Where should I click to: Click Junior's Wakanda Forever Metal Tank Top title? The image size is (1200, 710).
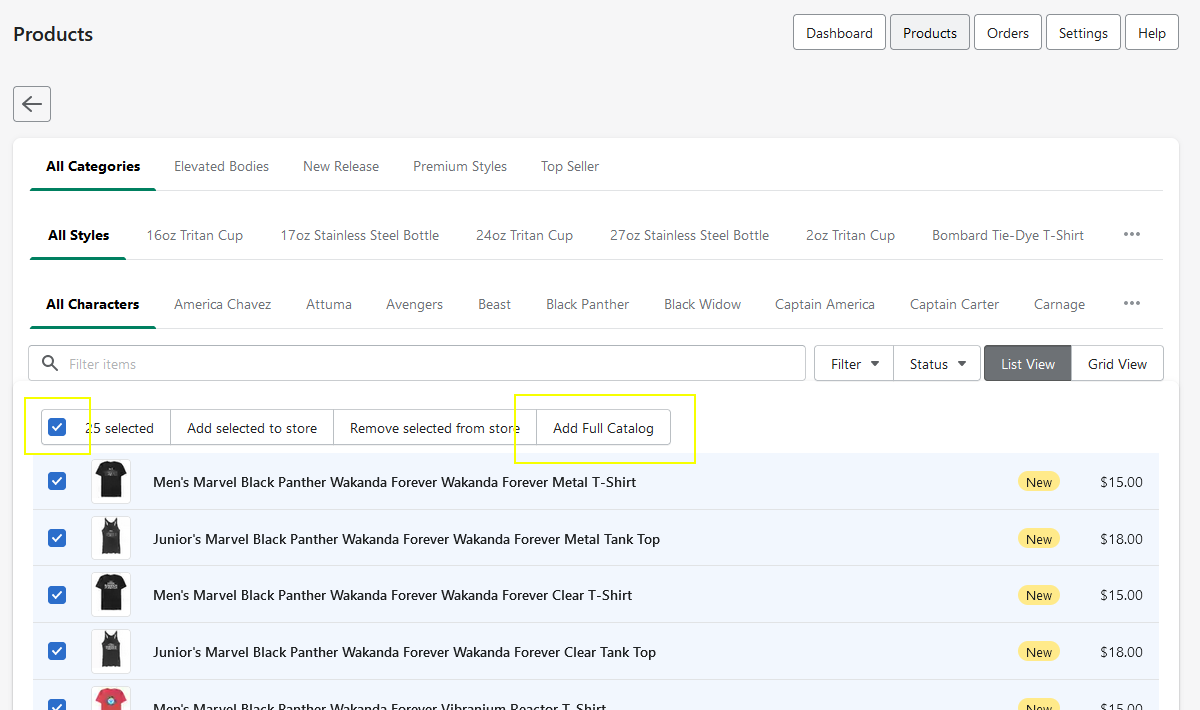[x=406, y=539]
